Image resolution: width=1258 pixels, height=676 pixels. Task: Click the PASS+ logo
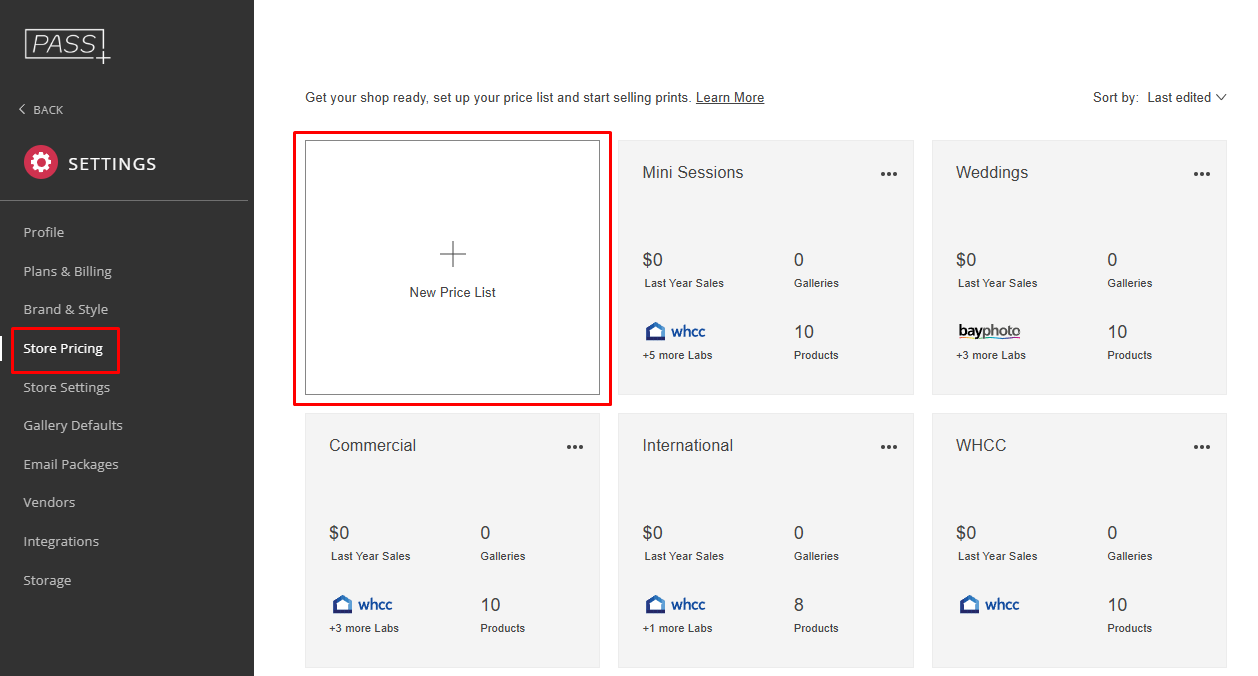click(67, 45)
